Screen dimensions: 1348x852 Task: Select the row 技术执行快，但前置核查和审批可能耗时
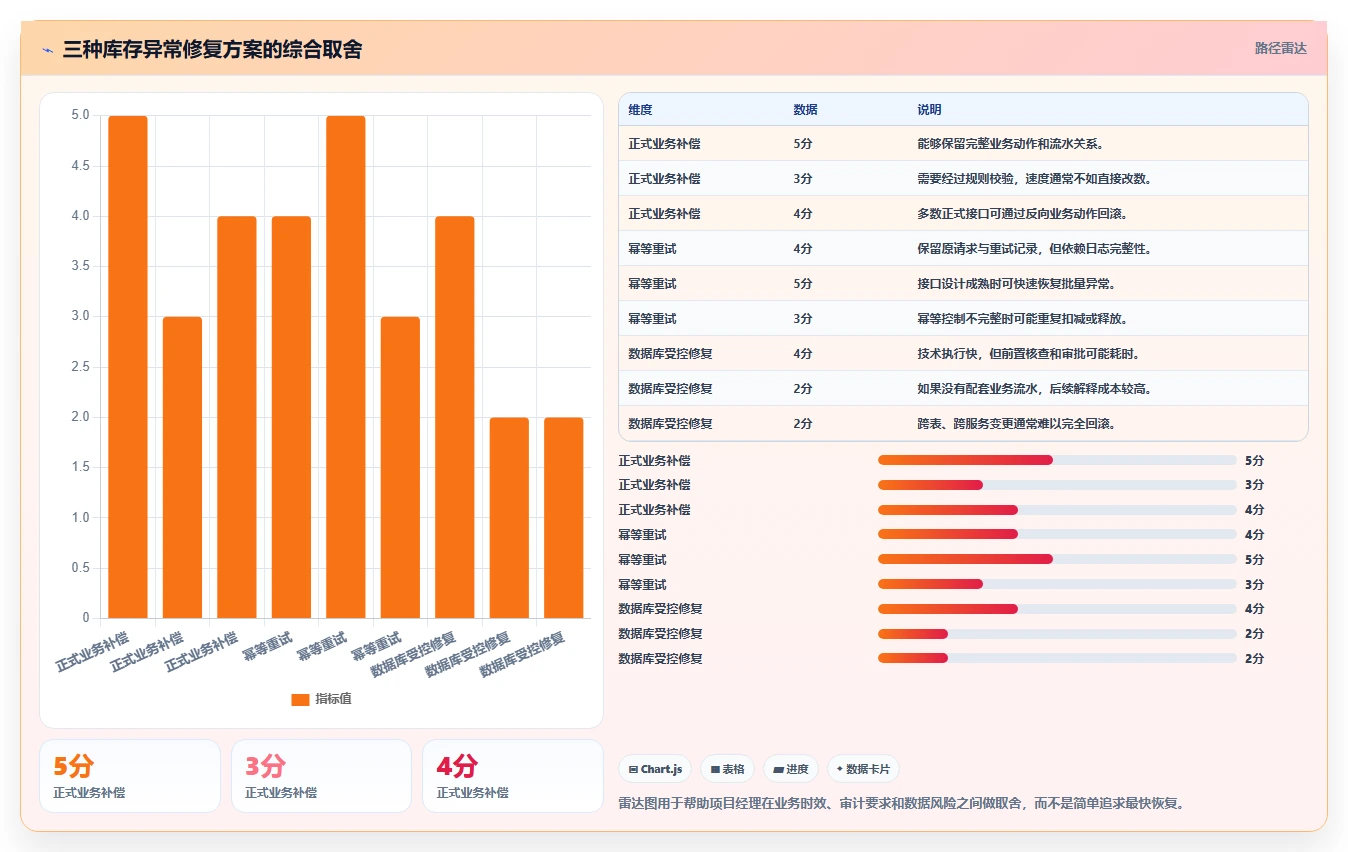pos(963,353)
